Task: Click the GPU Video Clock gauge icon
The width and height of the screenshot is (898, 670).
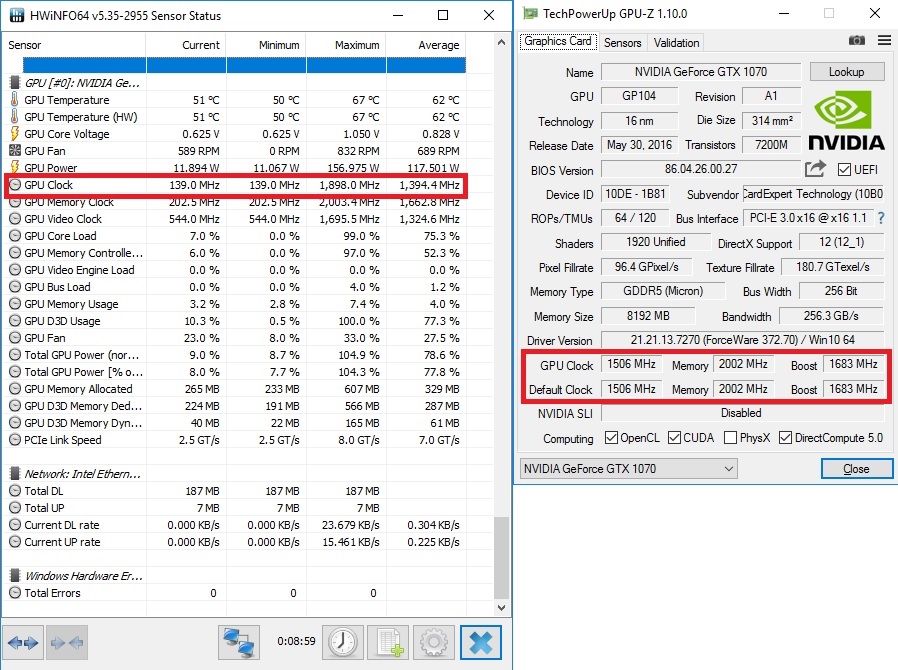Action: (x=15, y=219)
